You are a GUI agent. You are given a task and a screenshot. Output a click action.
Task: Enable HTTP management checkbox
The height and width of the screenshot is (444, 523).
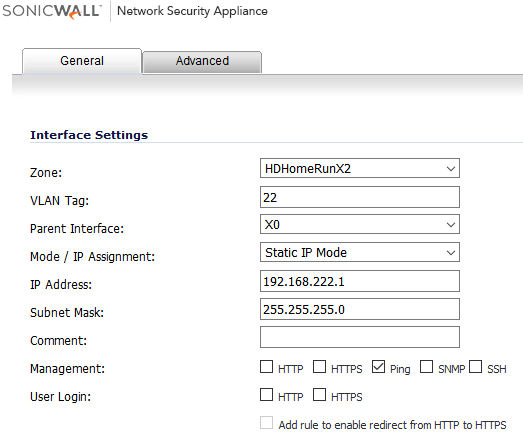(267, 367)
